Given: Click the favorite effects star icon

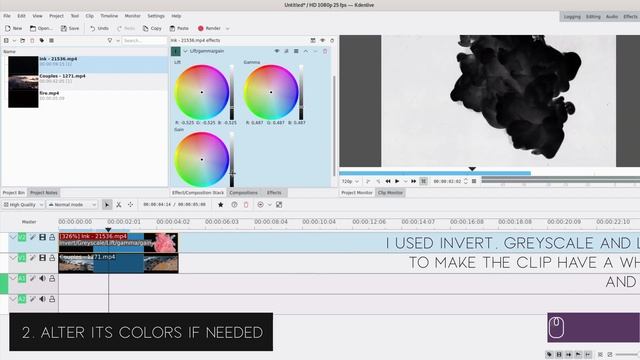Looking at the screenshot, I should click(x=220, y=204).
